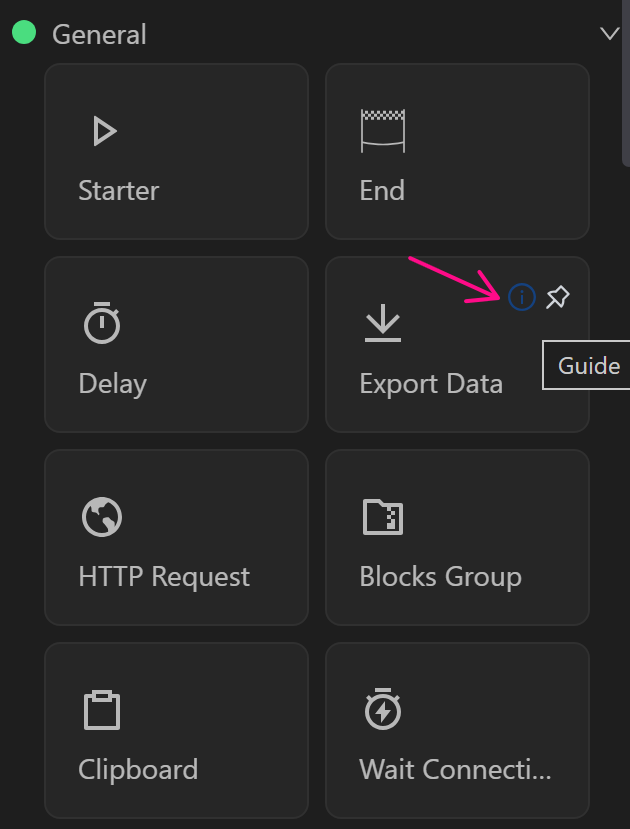Click the Starter block label

pyautogui.click(x=118, y=190)
